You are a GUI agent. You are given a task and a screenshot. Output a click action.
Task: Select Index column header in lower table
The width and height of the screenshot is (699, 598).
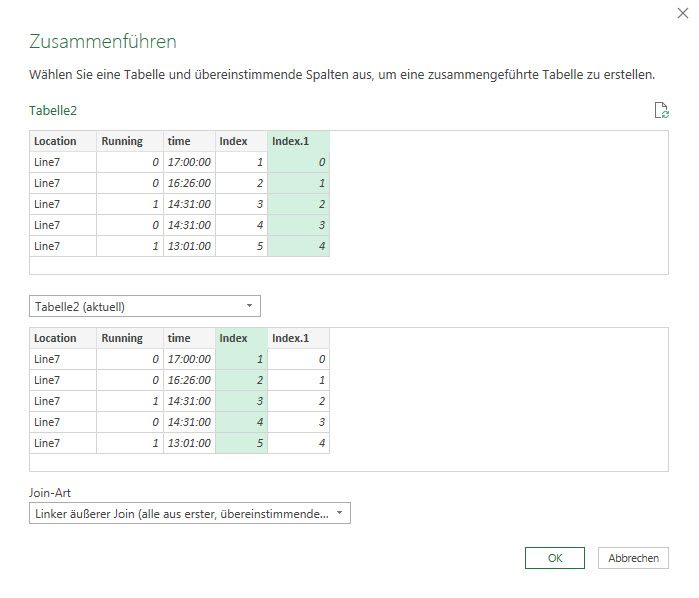tap(241, 338)
